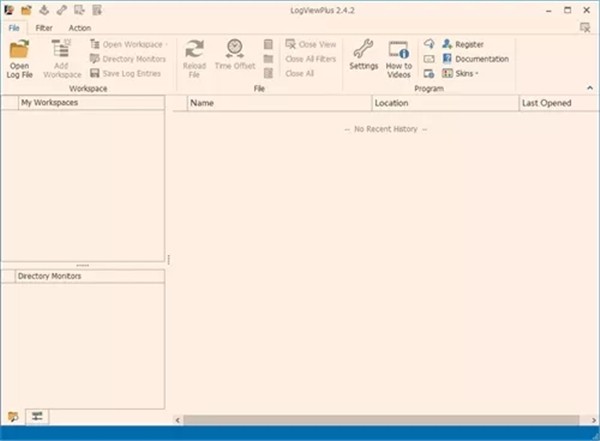Image resolution: width=600 pixels, height=441 pixels.
Task: Click the LogViewPlus app icon in the title bar
Action: pyautogui.click(x=9, y=10)
